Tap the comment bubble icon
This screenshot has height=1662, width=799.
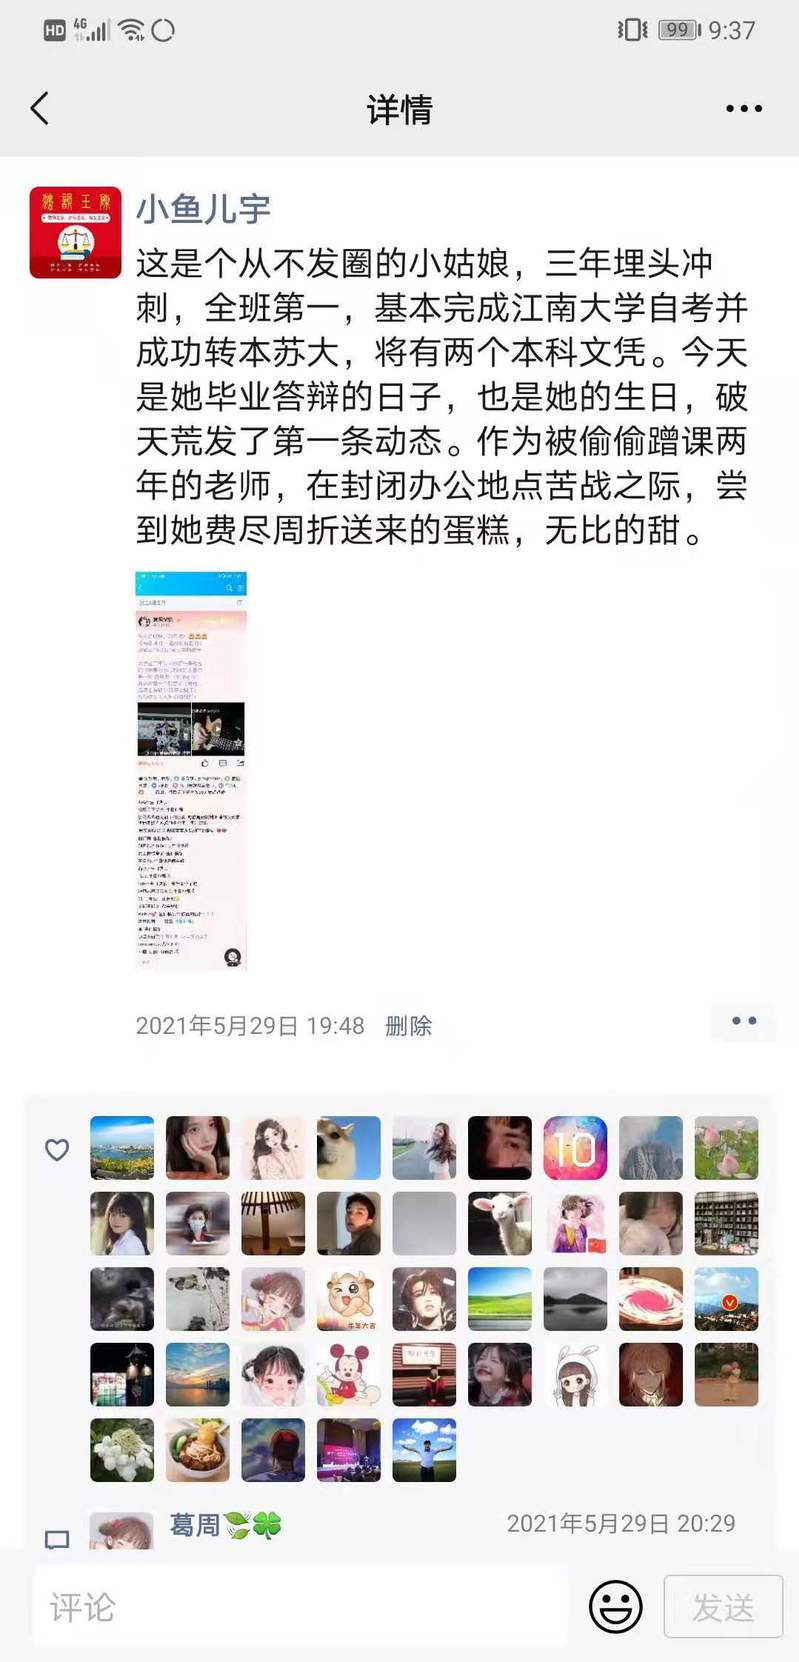click(x=57, y=1539)
